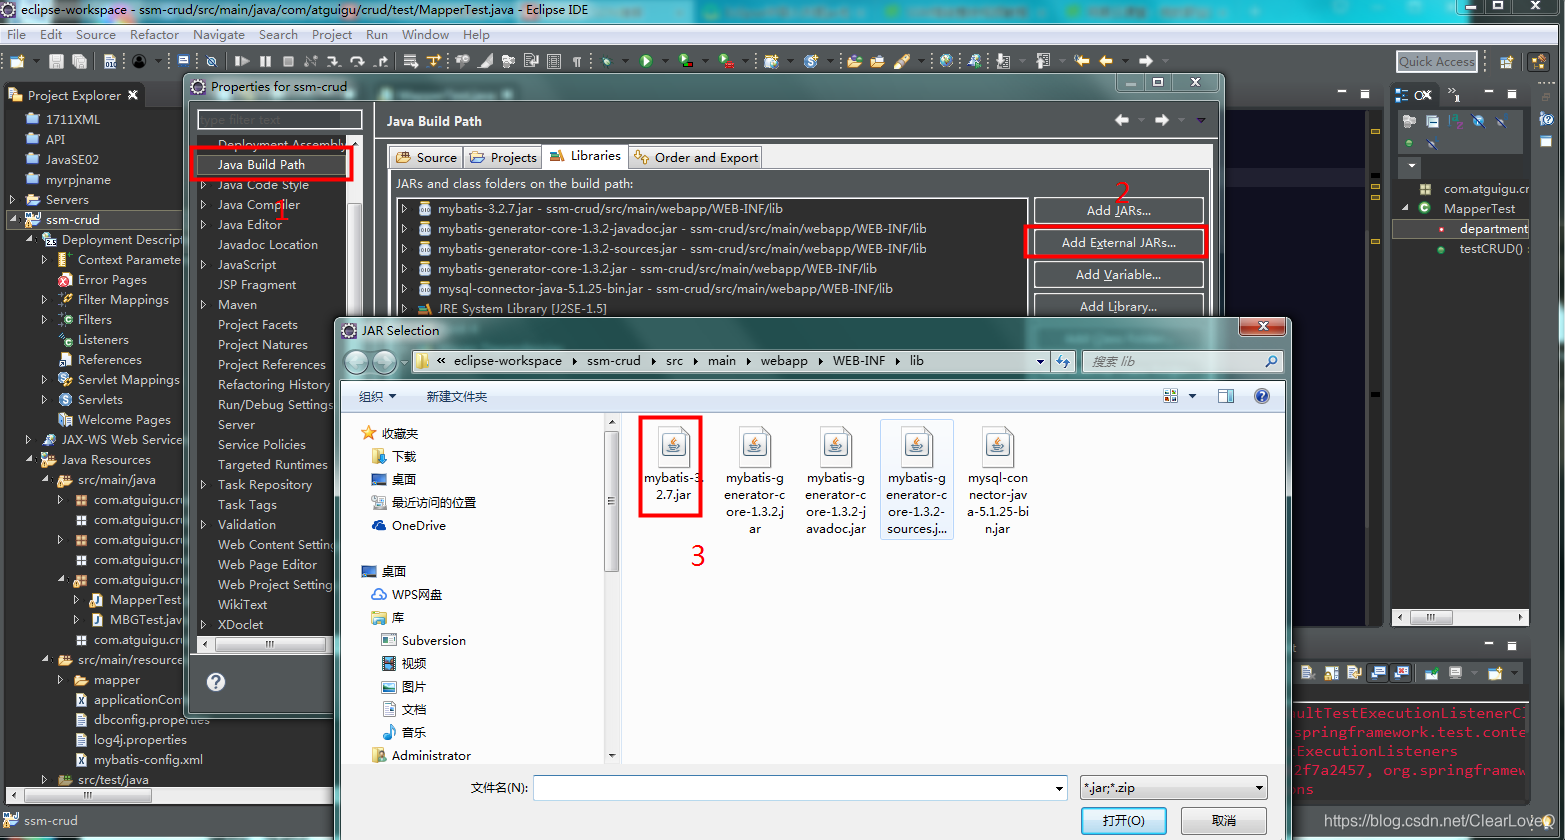Open the Outline view menu dropdown
The height and width of the screenshot is (840, 1565).
point(1412,166)
